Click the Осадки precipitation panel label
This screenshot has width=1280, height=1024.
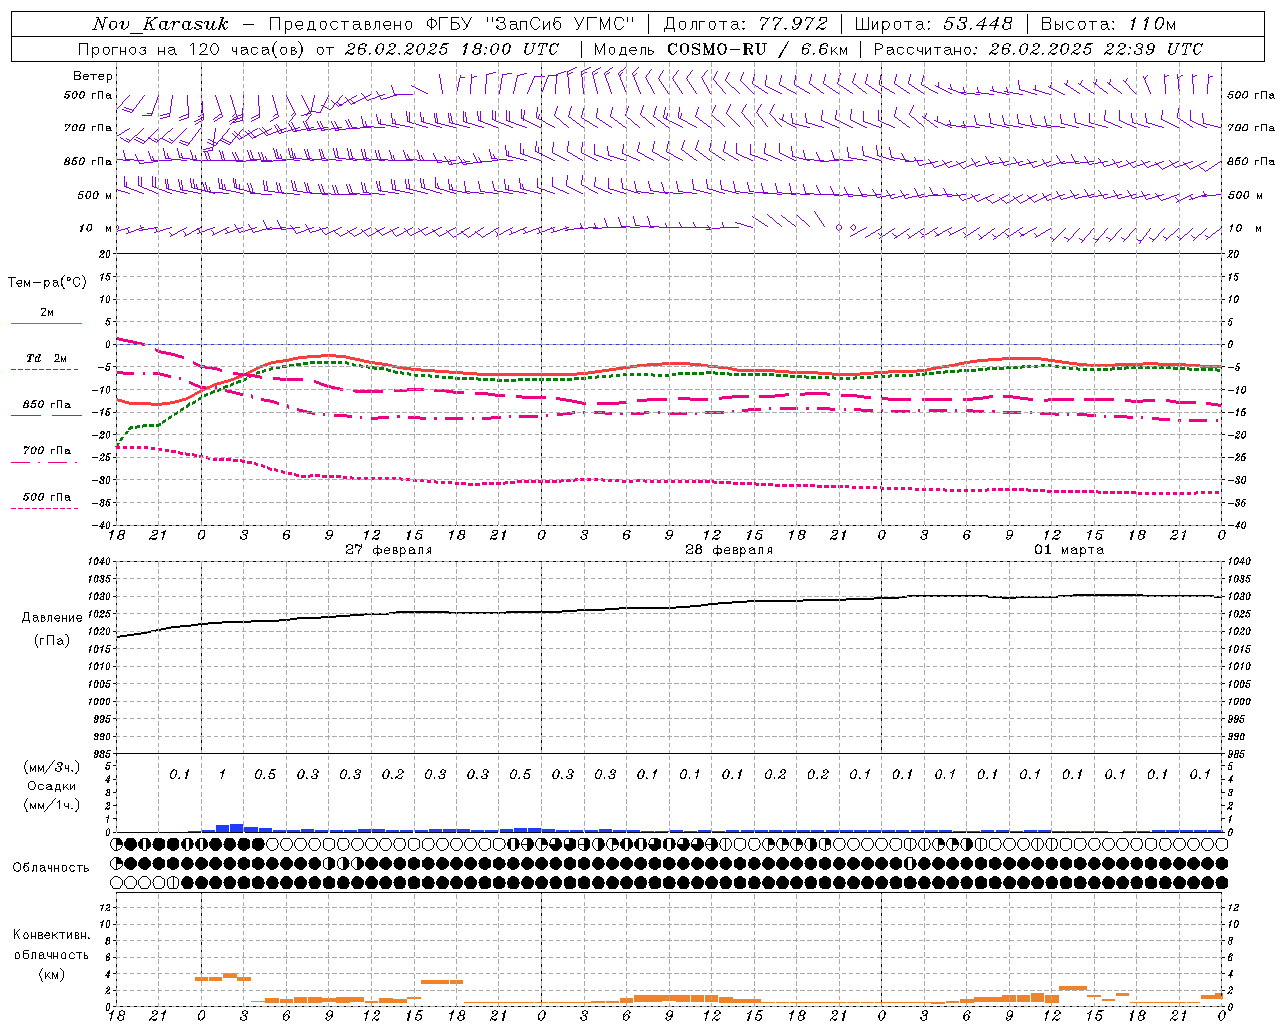tap(52, 786)
